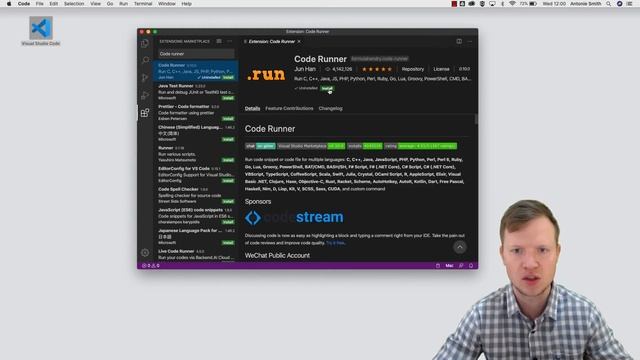Open the marketplace header more actions ellipsis
640x360 pixels.
[229, 41]
